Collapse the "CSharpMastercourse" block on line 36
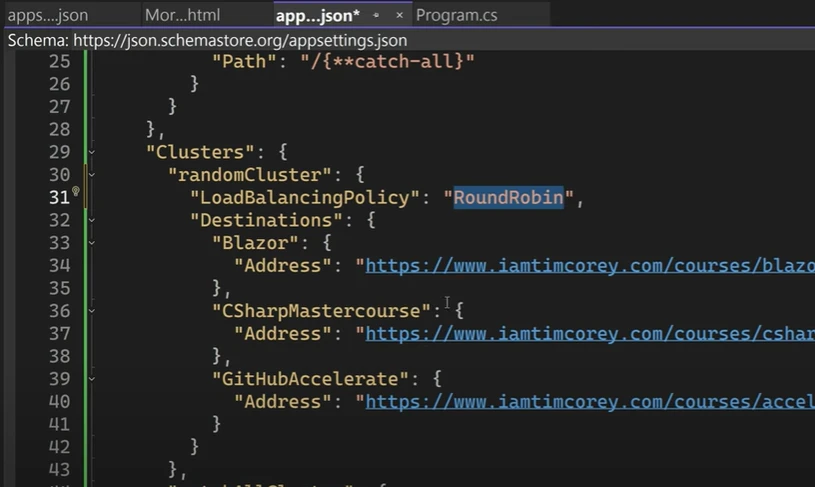 tap(91, 311)
